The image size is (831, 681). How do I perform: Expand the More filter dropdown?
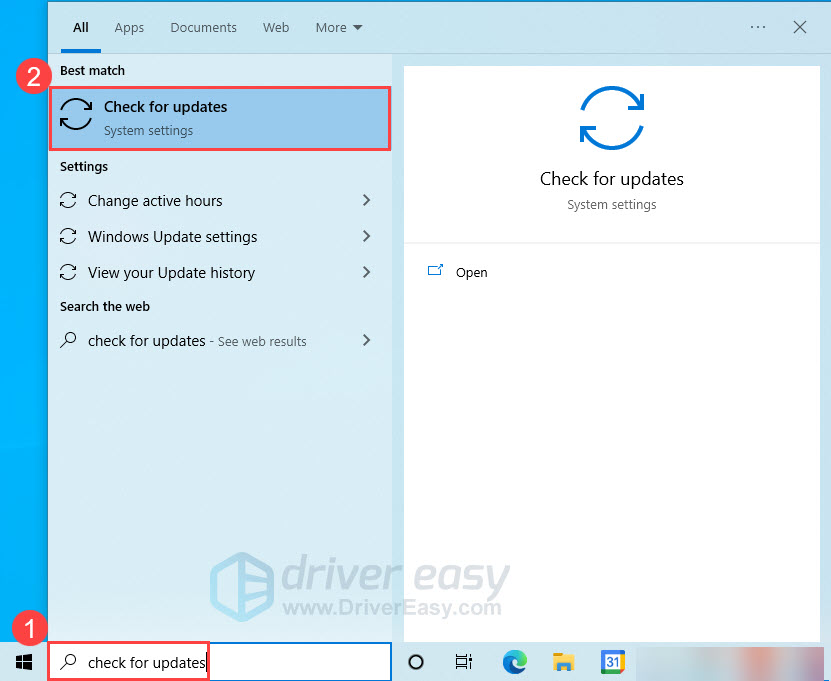click(339, 28)
